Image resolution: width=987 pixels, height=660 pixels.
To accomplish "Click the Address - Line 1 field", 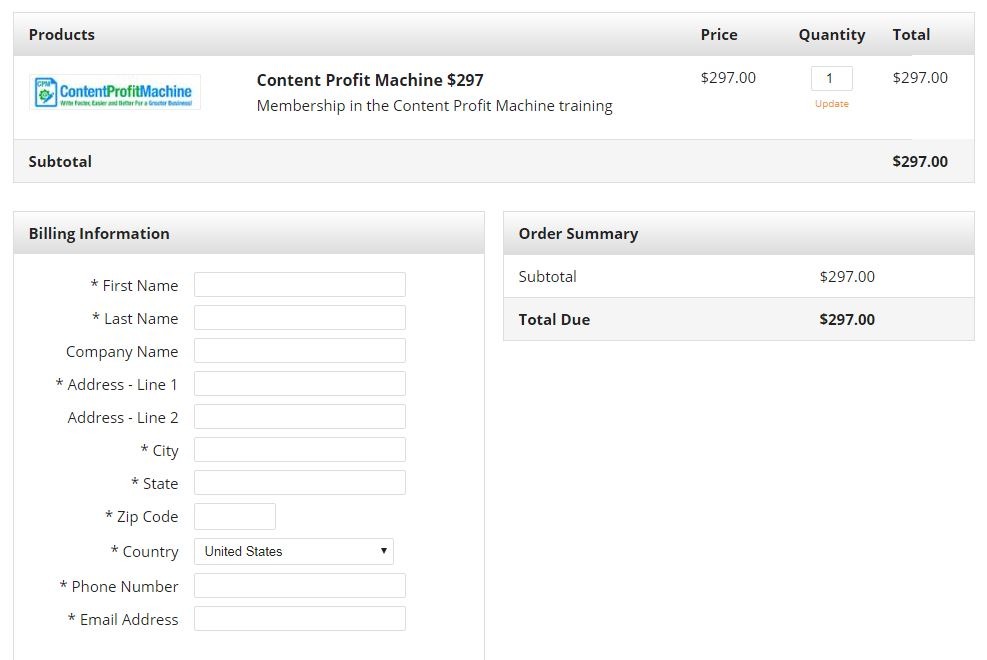I will (x=299, y=384).
